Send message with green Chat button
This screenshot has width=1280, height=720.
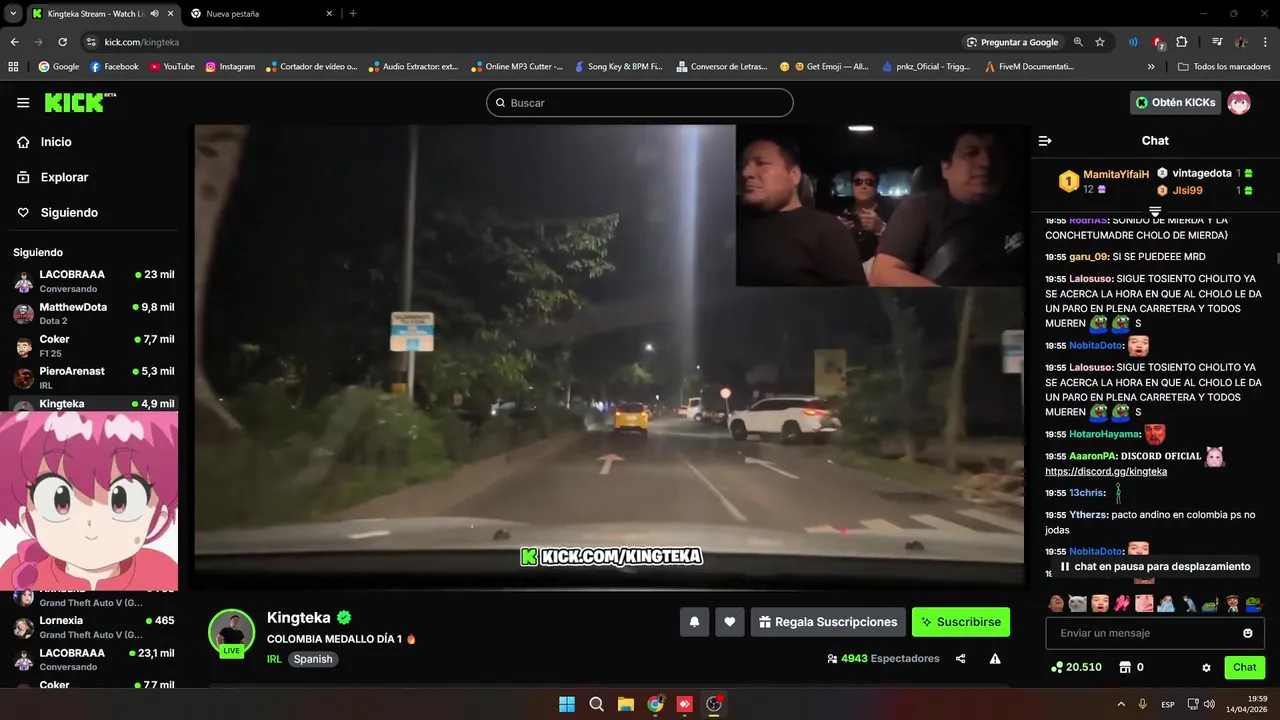pos(1244,667)
